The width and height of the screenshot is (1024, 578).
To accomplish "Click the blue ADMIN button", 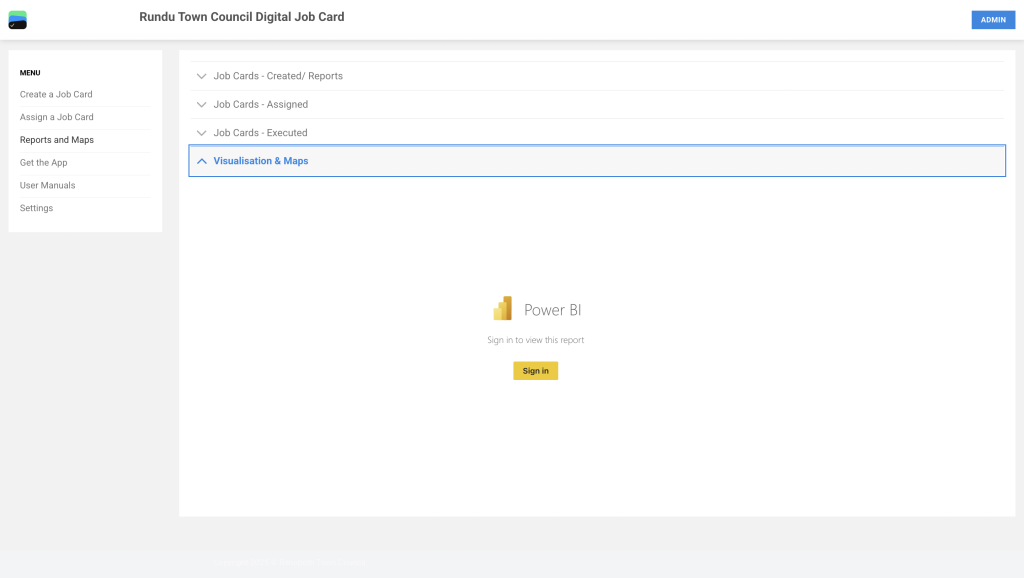I will pos(992,20).
